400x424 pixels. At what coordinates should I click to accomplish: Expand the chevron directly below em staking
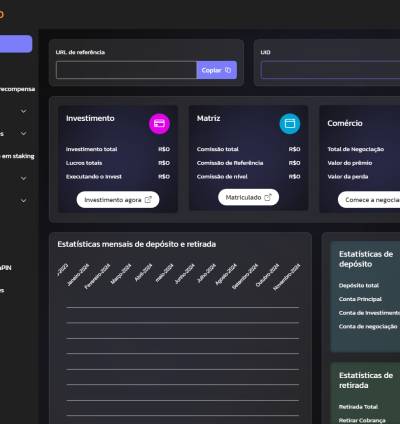click(x=24, y=178)
